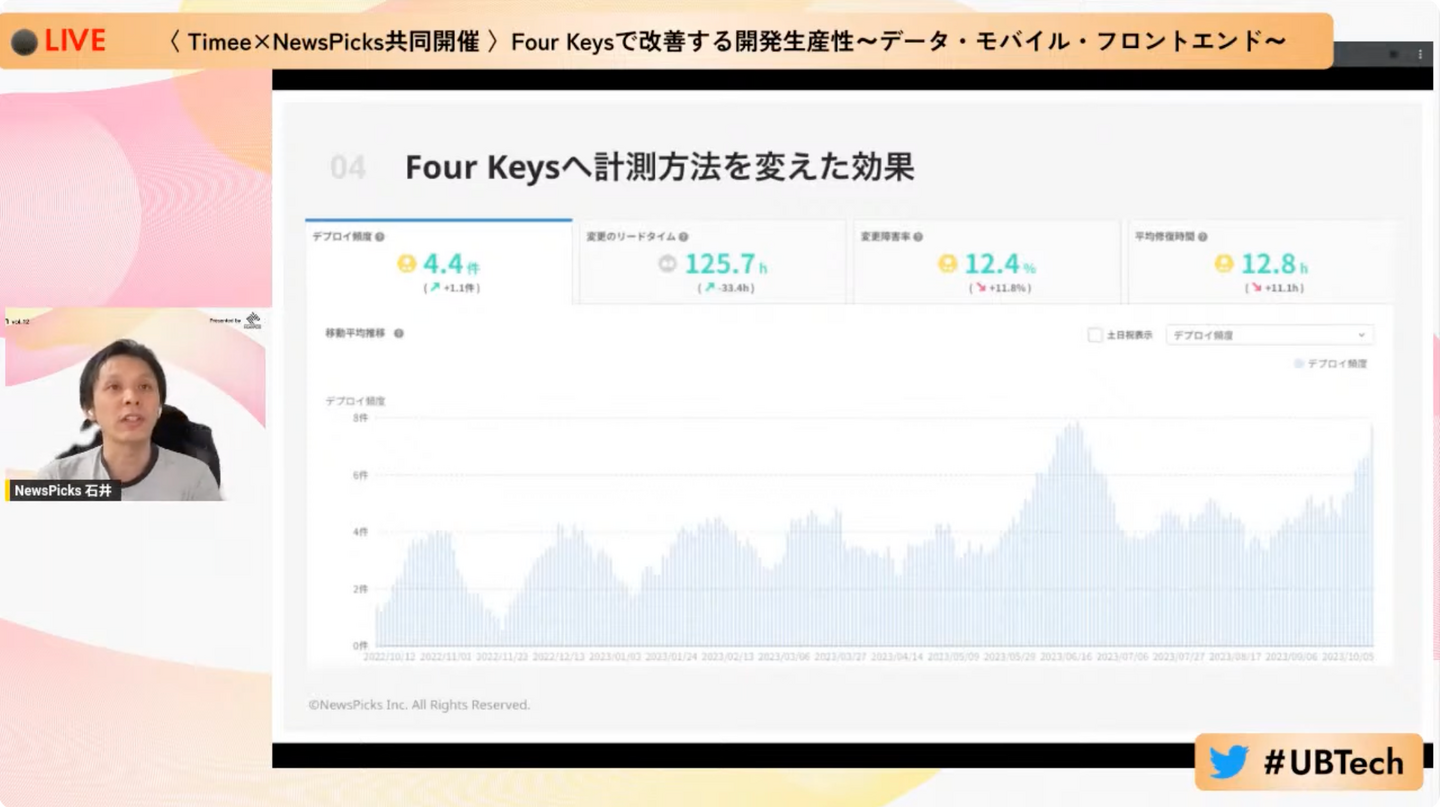This screenshot has height=807, width=1440.
Task: Click green up arrow next to -33.4h
Action: [x=711, y=287]
